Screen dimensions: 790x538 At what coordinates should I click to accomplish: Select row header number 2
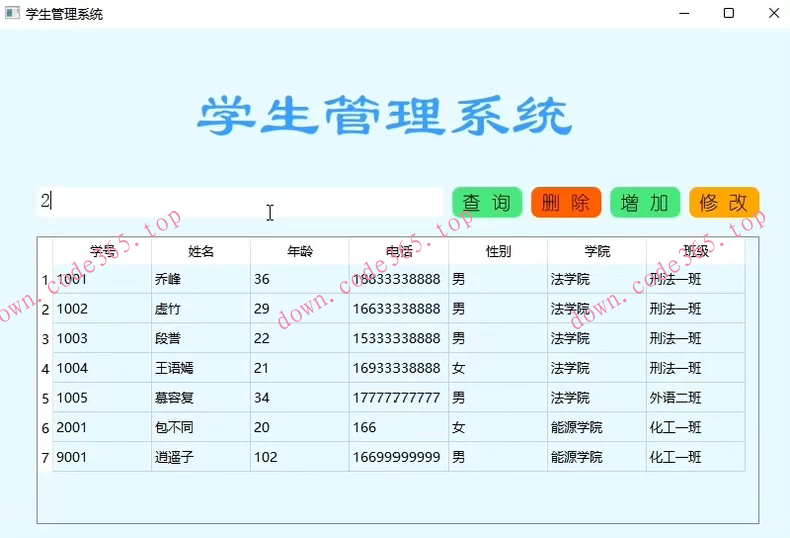(45, 309)
